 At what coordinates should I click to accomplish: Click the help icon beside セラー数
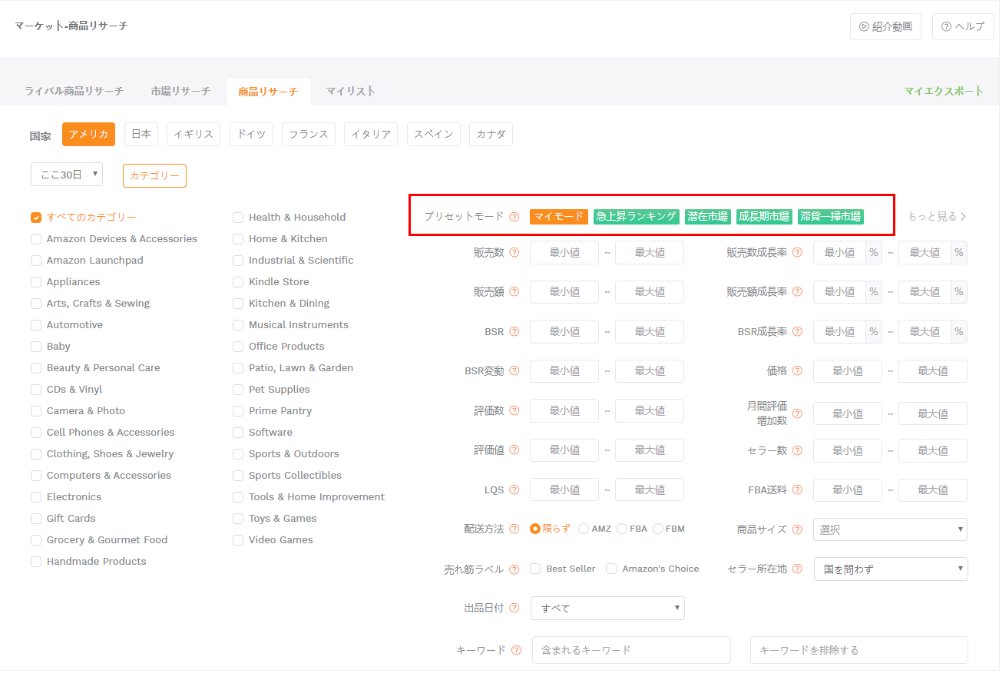click(797, 451)
